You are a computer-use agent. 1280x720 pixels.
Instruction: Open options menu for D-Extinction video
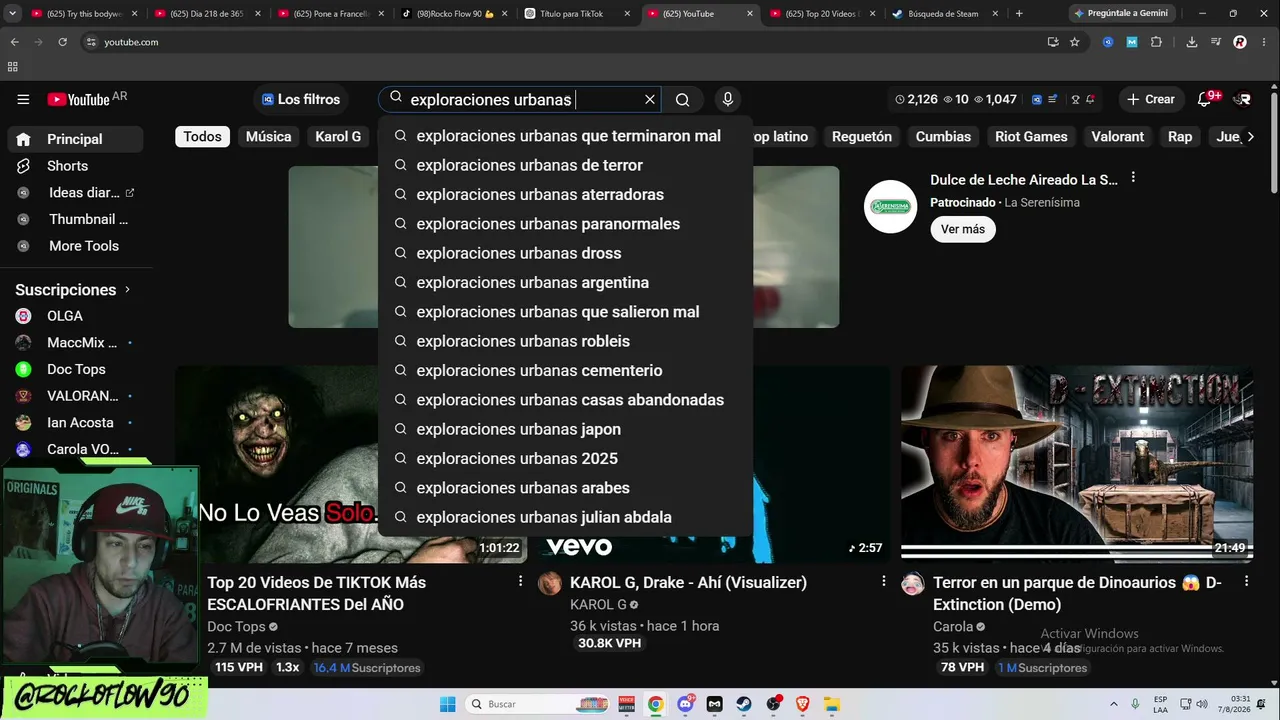point(1246,582)
